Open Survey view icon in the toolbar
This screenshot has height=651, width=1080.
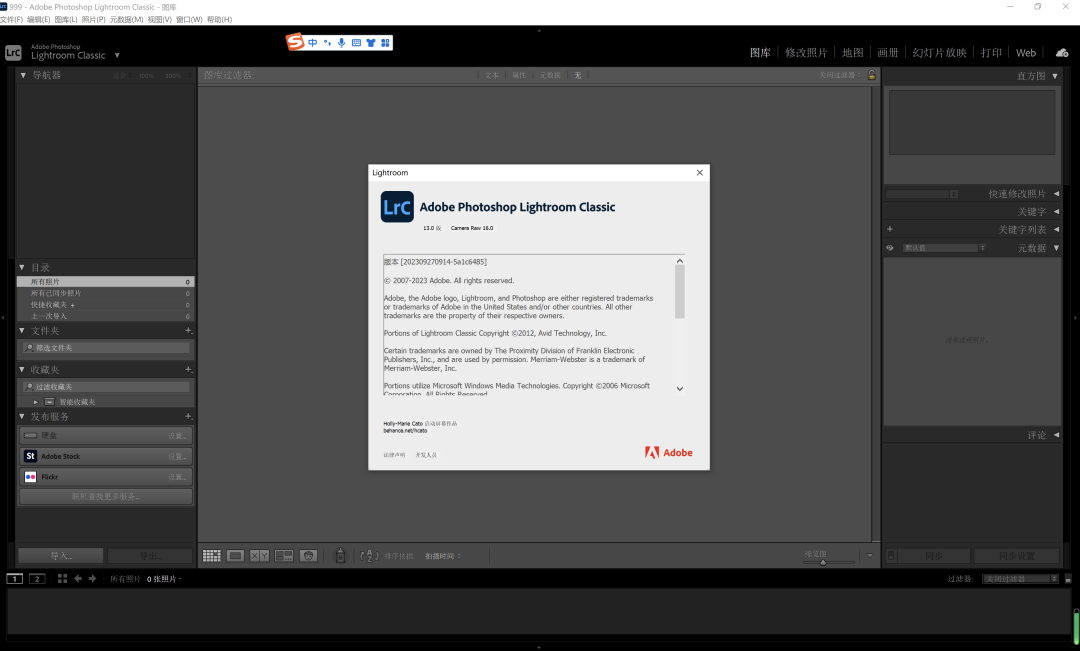284,556
